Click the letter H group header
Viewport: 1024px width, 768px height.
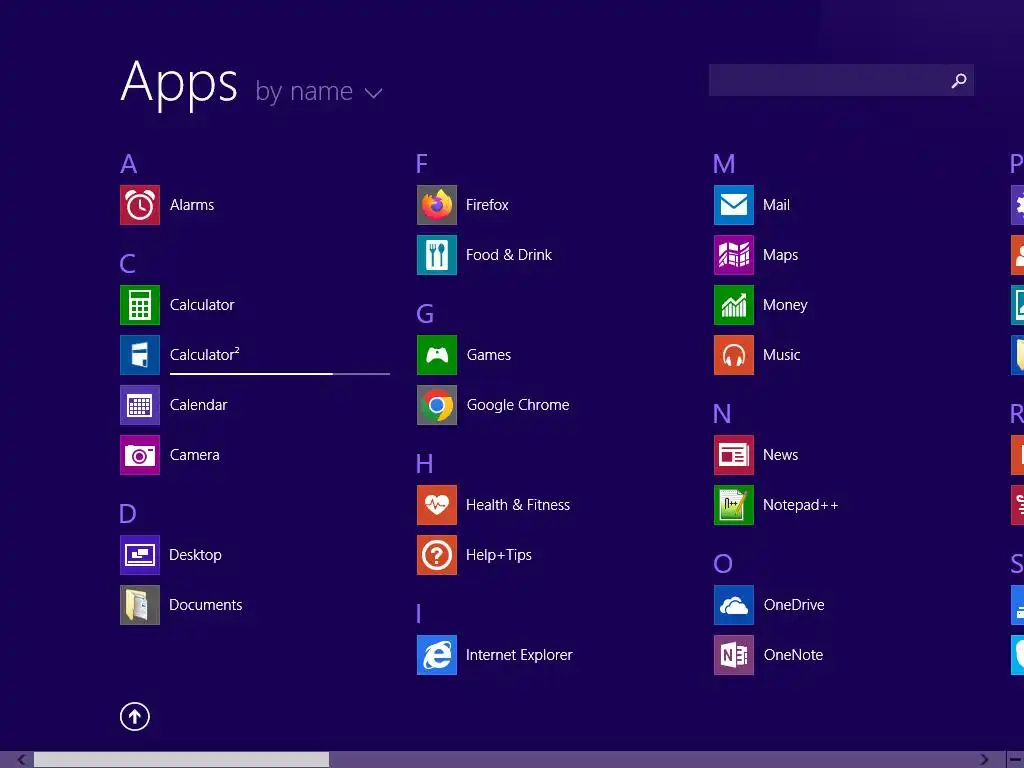click(x=424, y=464)
